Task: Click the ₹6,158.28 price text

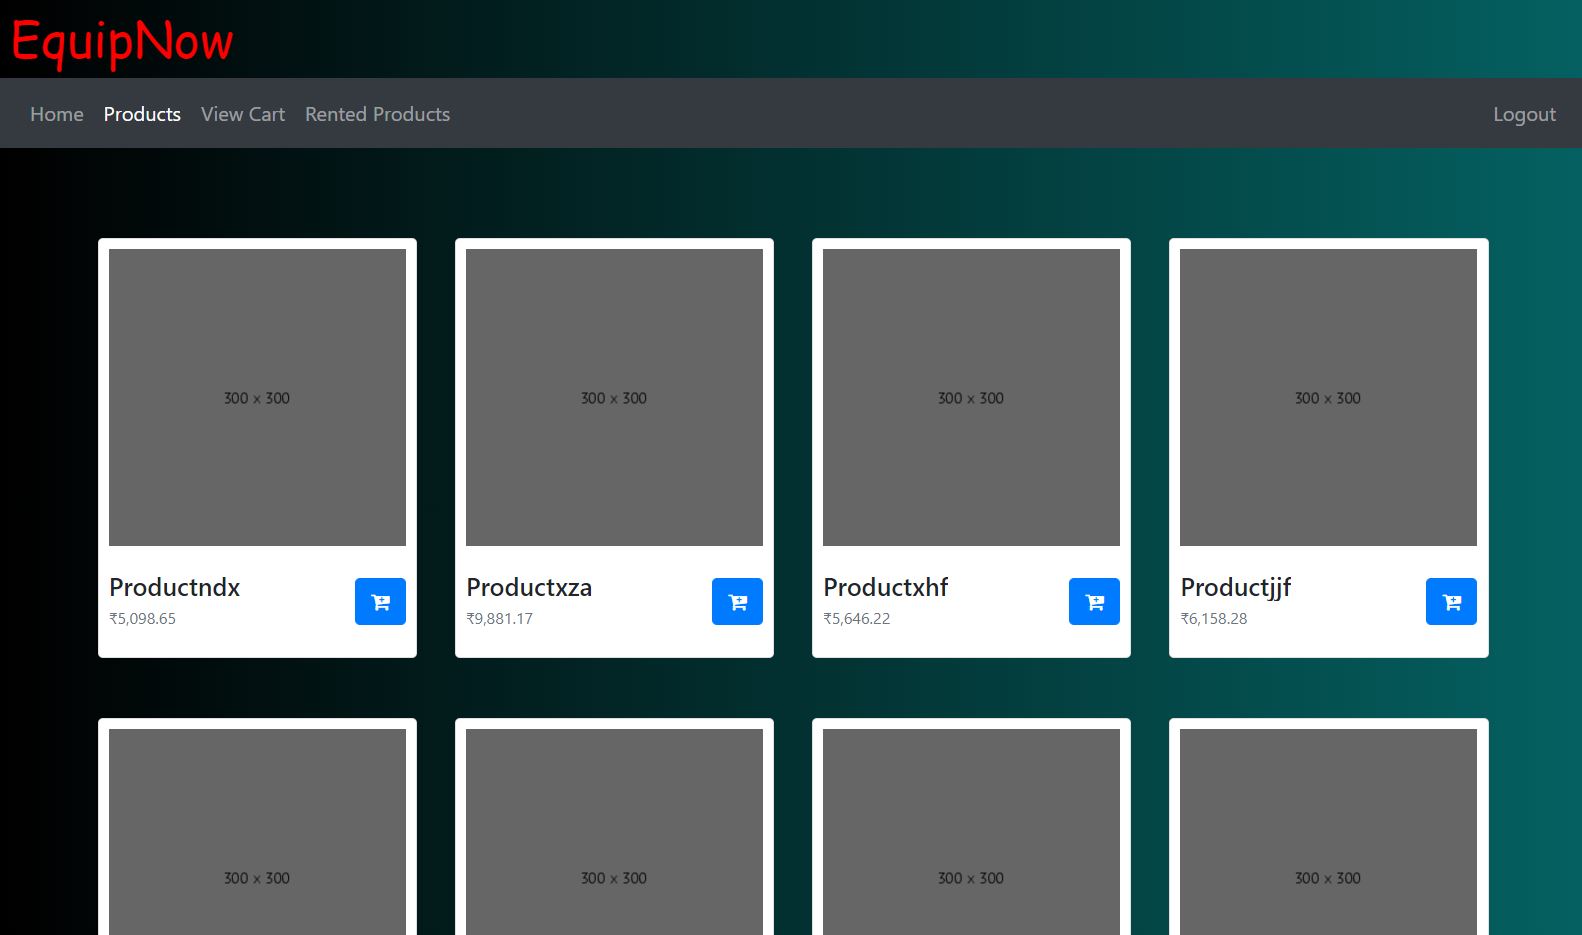Action: point(1214,619)
